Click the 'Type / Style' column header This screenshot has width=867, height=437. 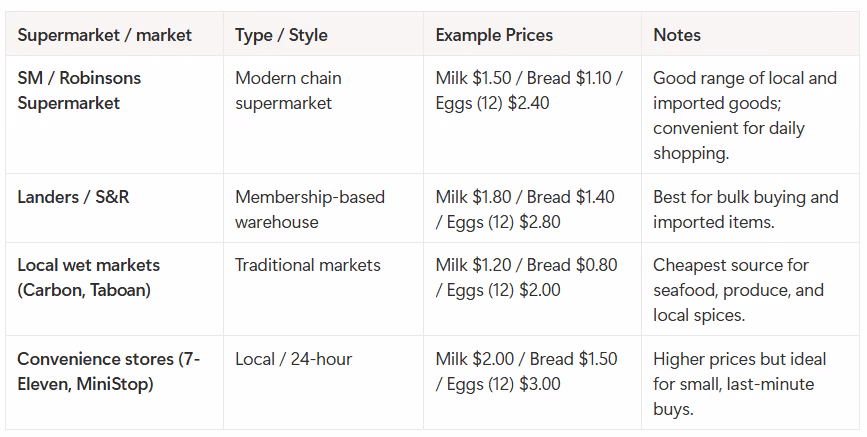tap(281, 35)
